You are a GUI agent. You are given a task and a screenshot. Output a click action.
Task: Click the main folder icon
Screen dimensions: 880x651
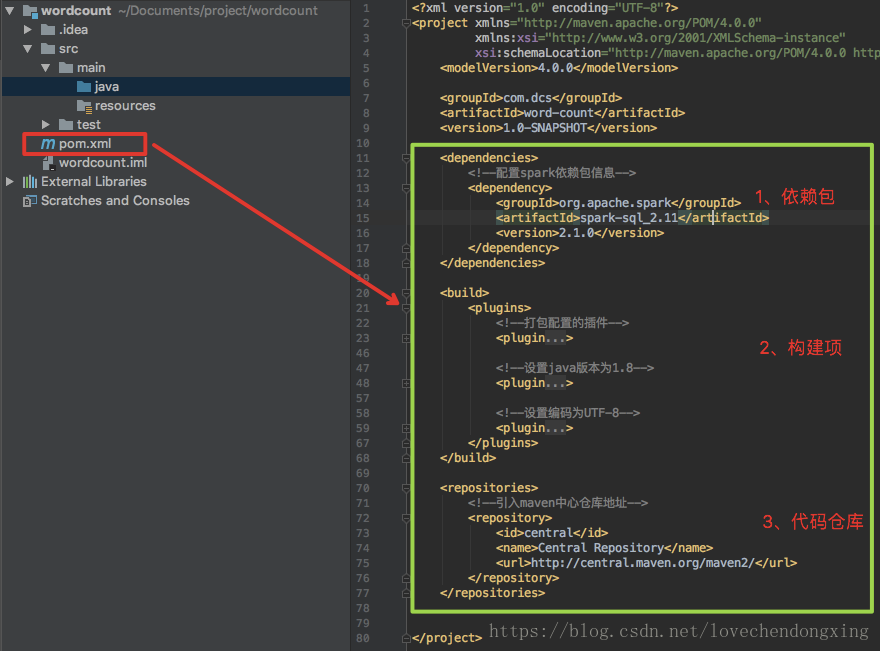(x=66, y=68)
